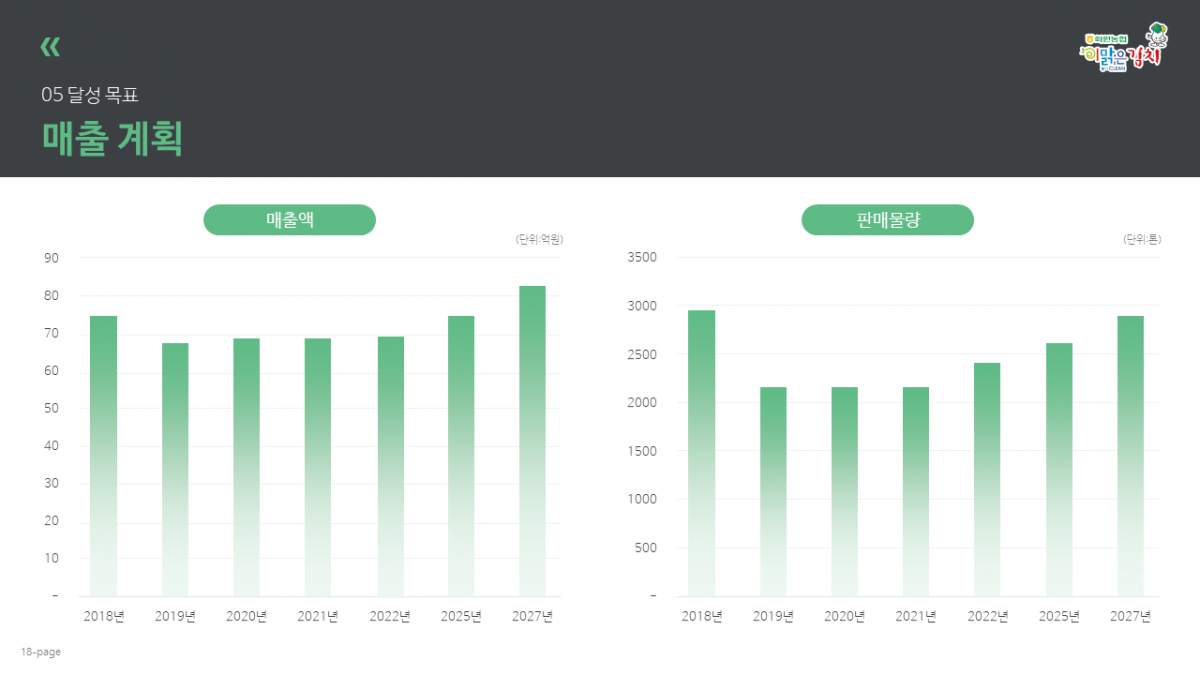Select the 2018년 bar in 판매물량 chart
The image size is (1200, 675).
pos(702,452)
